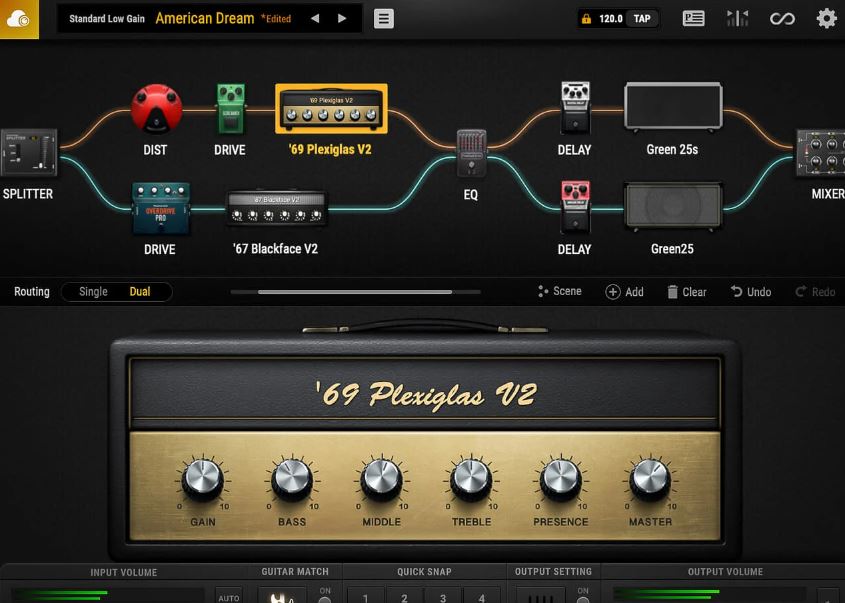
Task: Open the Output Setting icon
Action: (x=541, y=596)
